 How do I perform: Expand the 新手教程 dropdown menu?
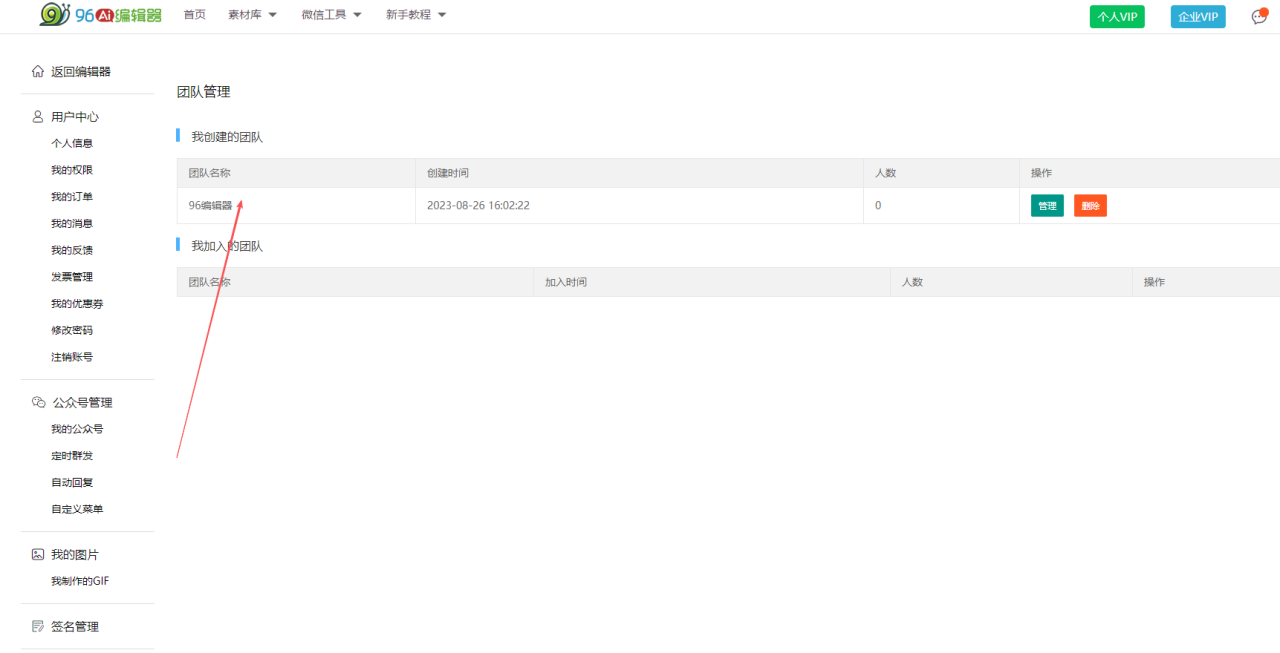coord(416,15)
